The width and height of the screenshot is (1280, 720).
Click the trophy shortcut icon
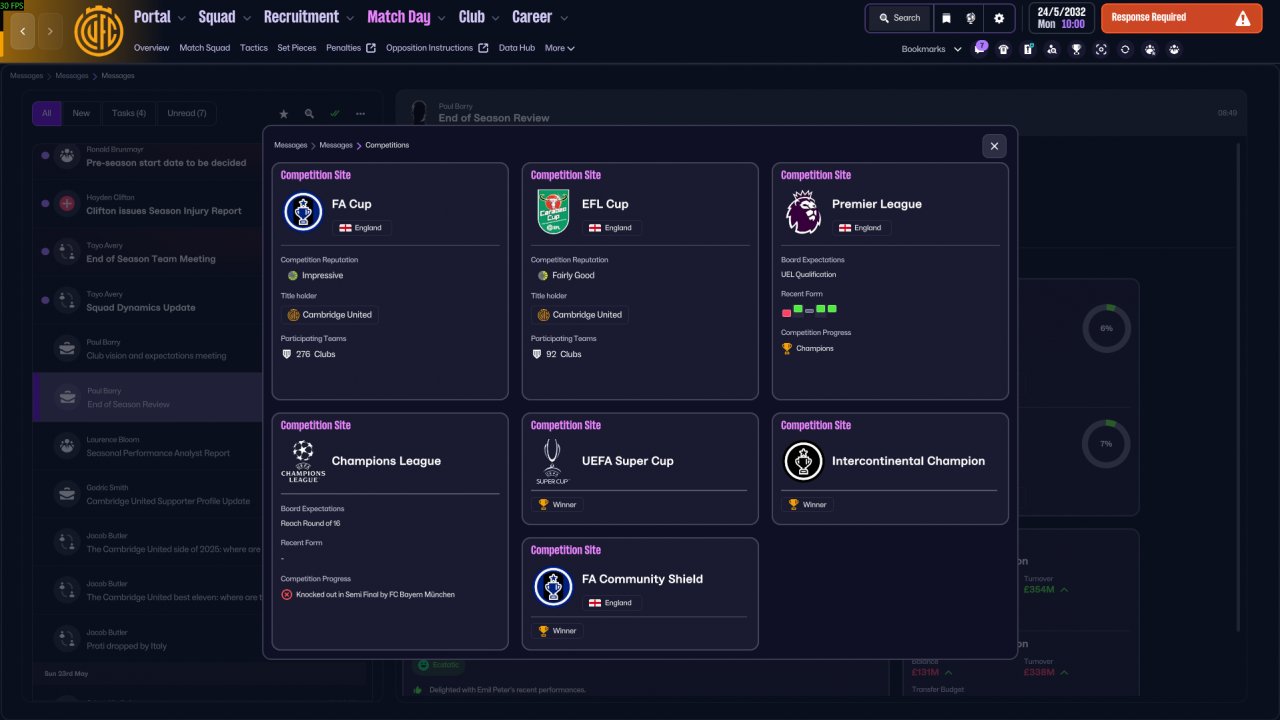1077,49
